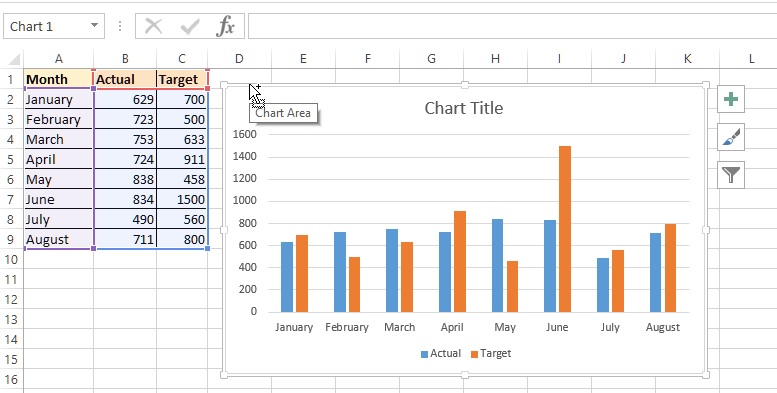Open the Chart Elements plus button

[731, 100]
